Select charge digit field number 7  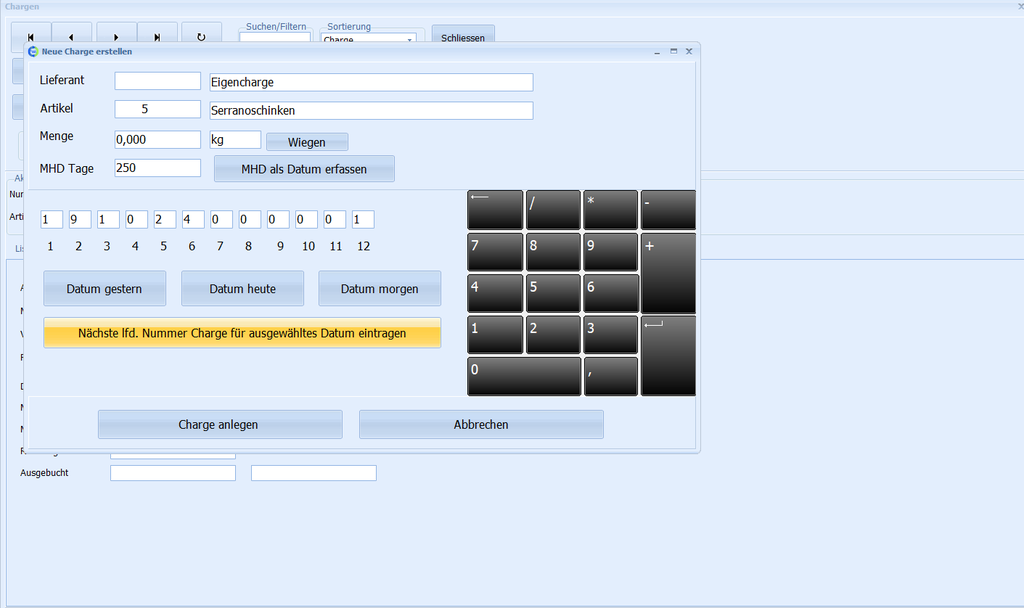221,219
